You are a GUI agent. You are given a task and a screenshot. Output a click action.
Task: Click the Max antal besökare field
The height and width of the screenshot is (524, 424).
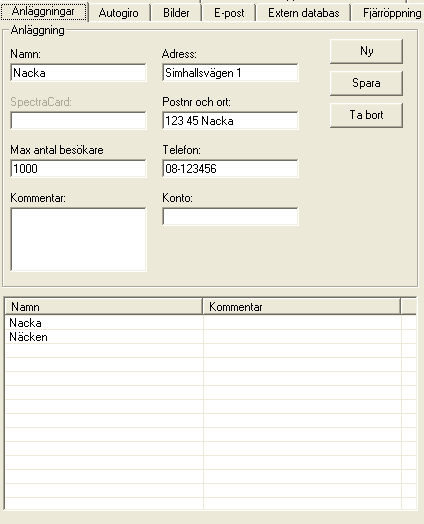click(78, 168)
